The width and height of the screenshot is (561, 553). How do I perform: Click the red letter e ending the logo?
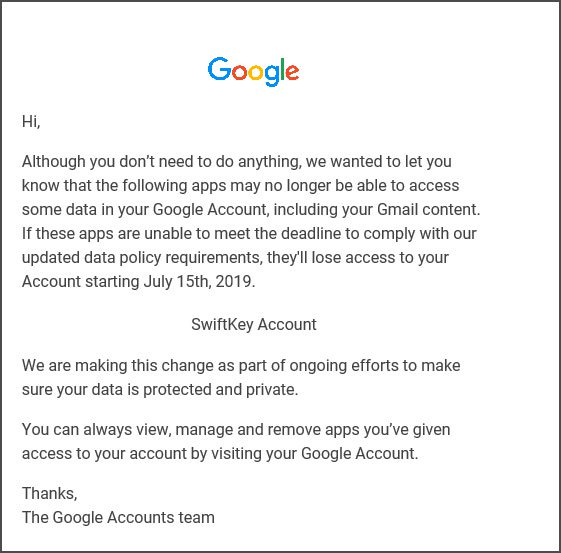[293, 72]
